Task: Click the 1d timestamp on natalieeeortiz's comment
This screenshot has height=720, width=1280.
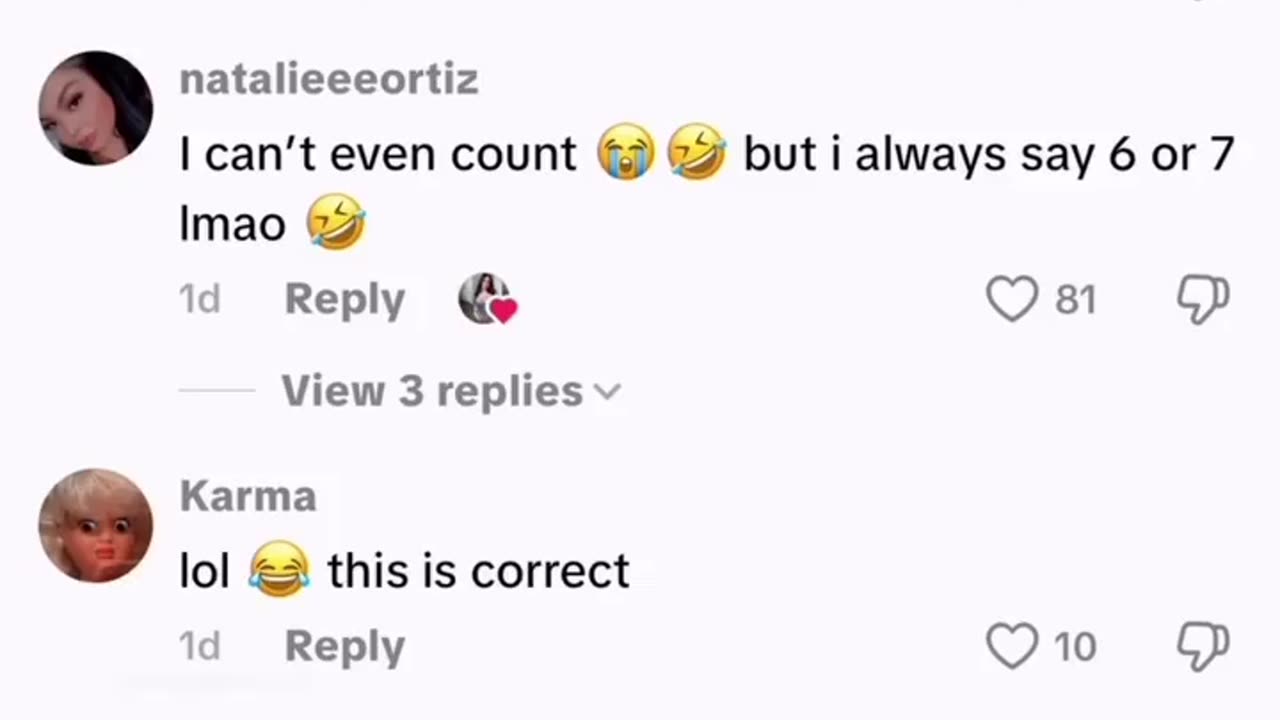Action: [199, 299]
